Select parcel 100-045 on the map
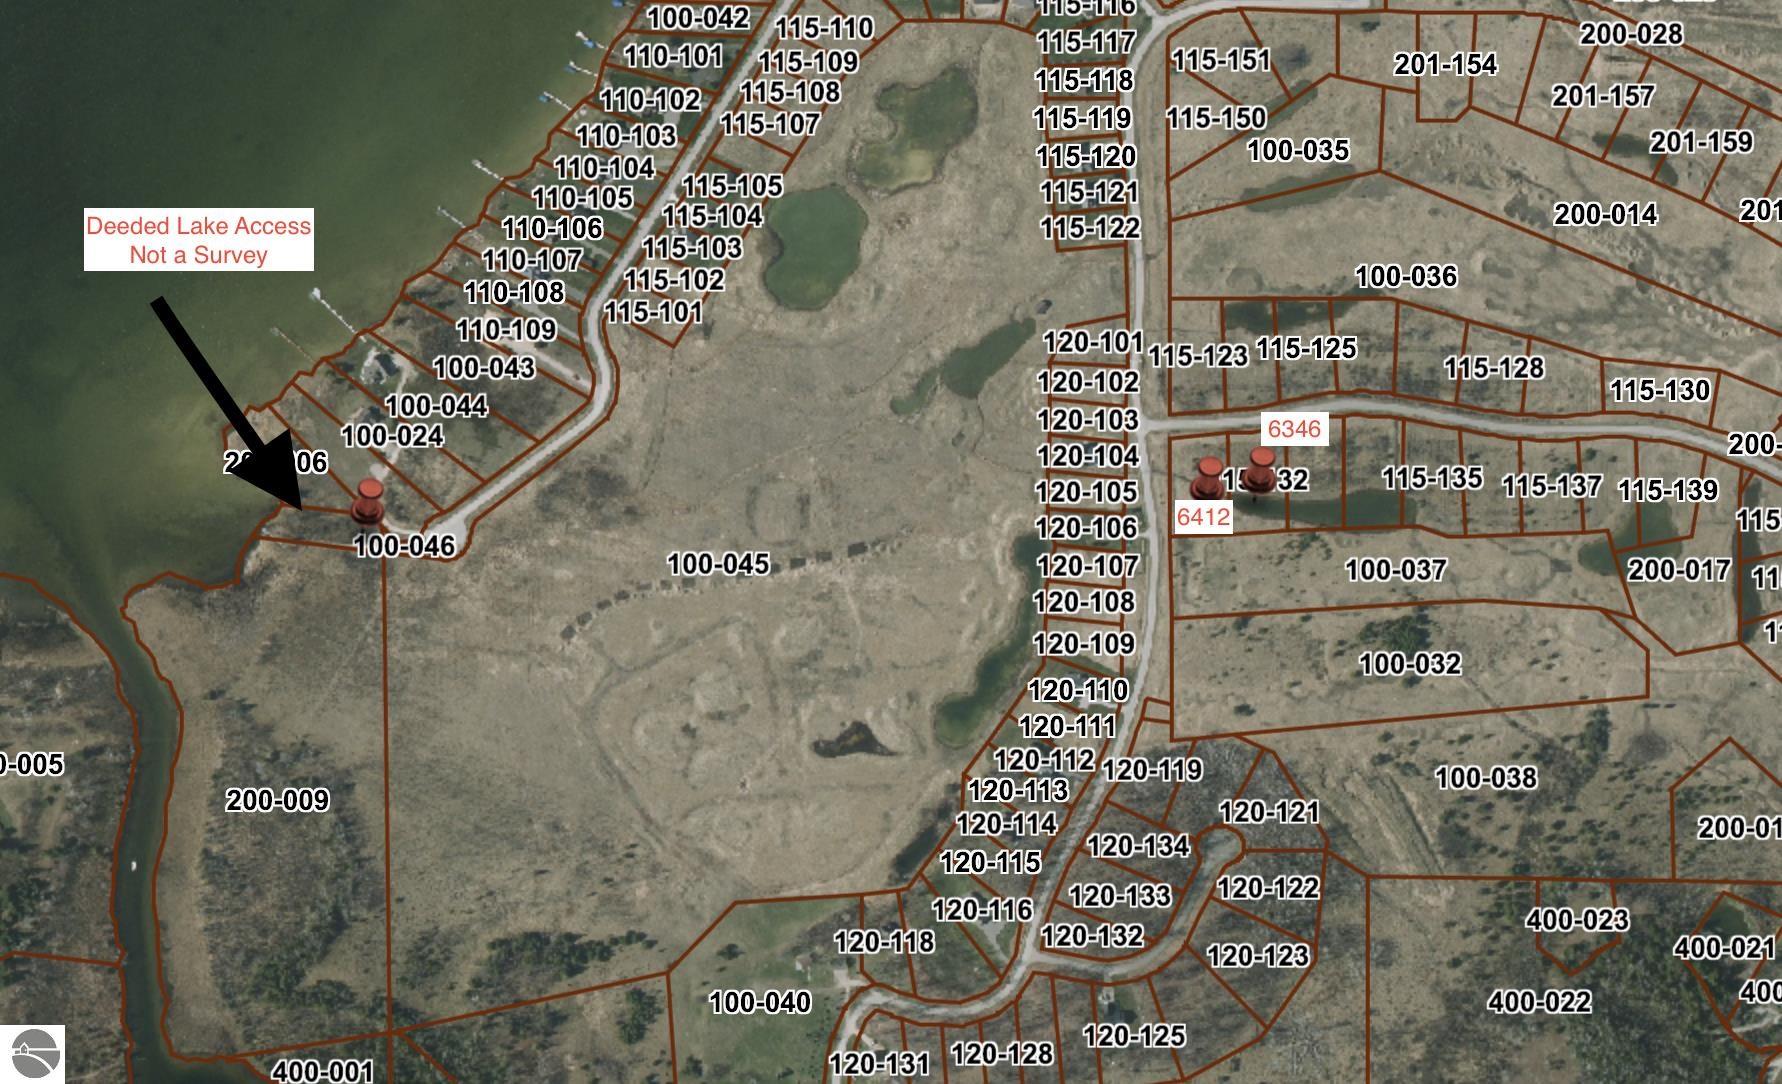Image resolution: width=1782 pixels, height=1084 pixels. (x=718, y=564)
